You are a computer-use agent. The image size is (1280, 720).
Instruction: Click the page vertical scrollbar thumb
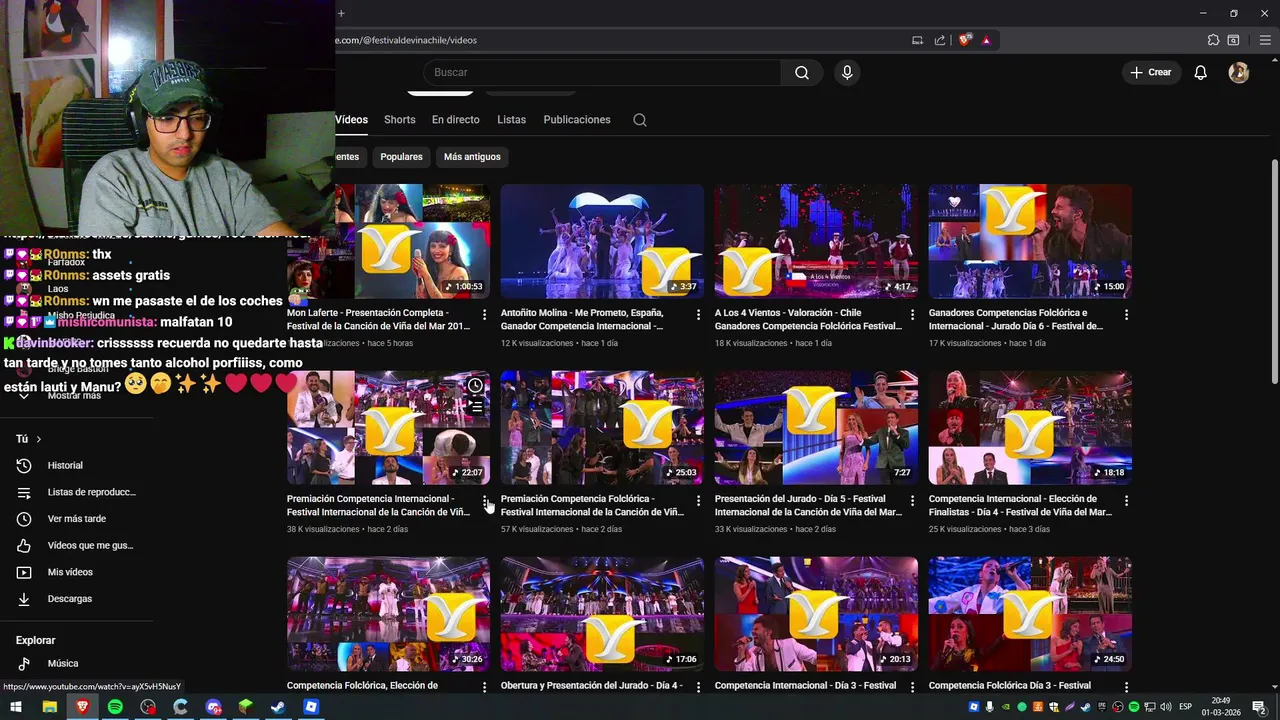(1274, 270)
